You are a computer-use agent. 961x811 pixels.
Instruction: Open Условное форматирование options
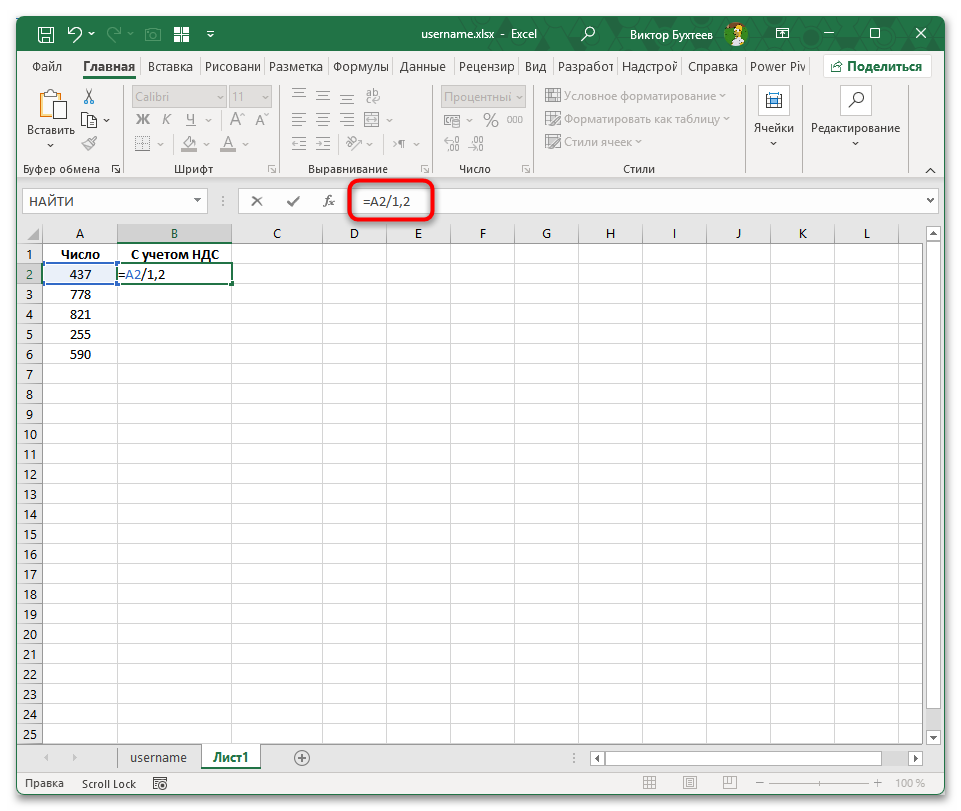[x=635, y=95]
